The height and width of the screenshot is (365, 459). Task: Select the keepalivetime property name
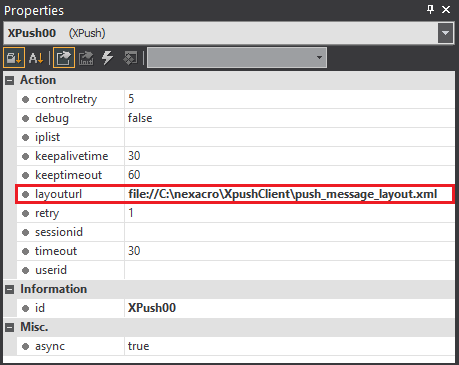point(72,156)
